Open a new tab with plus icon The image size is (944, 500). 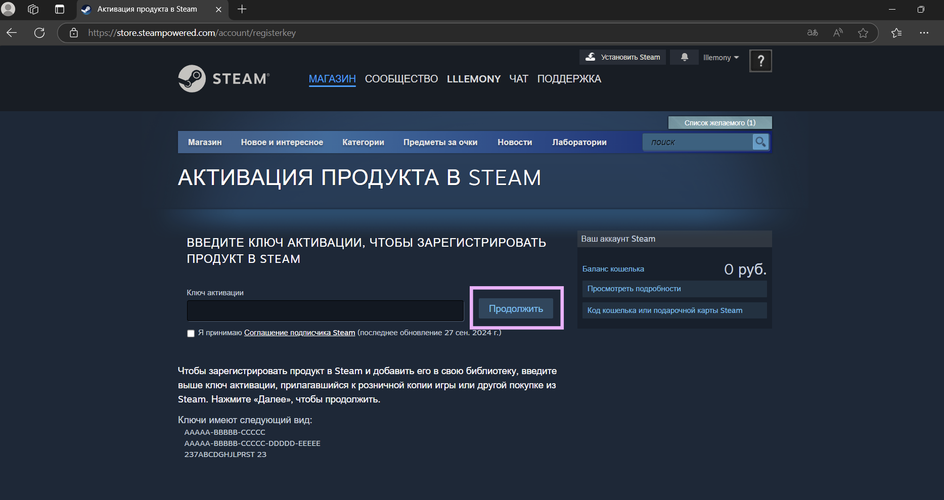242,9
